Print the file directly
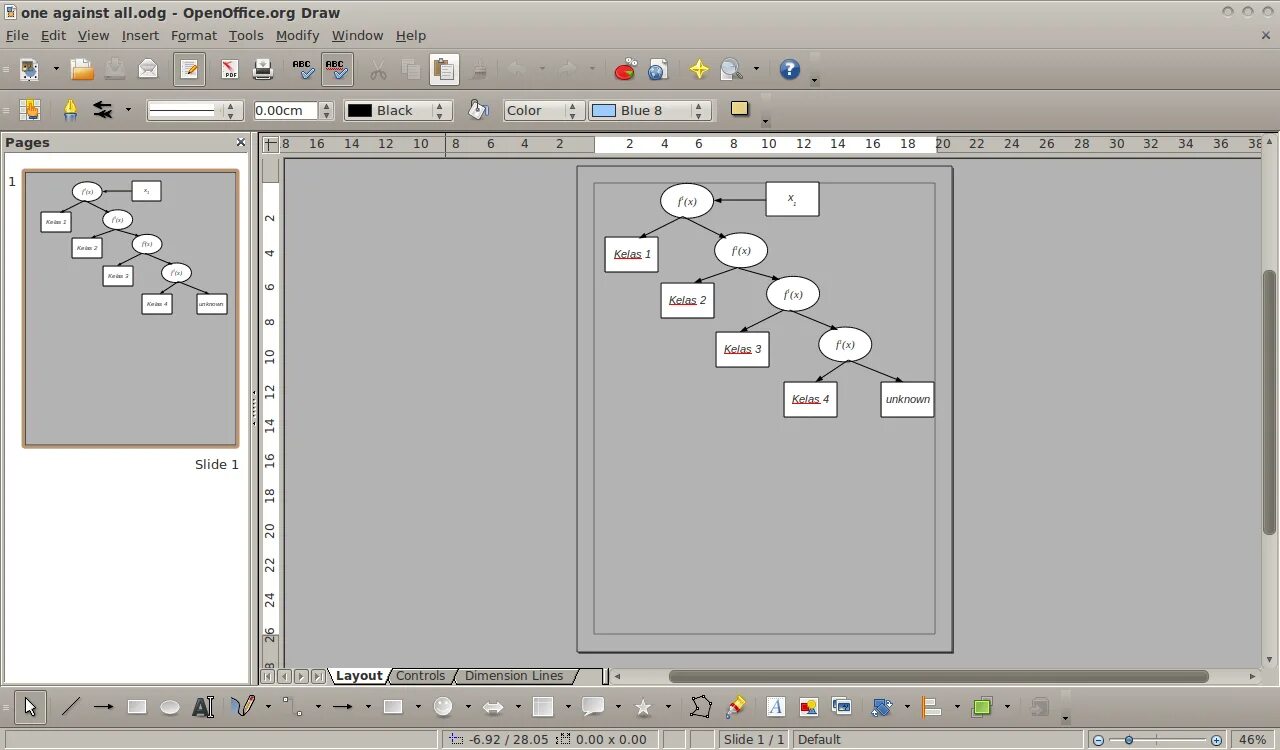Screen dimensions: 1280x750 (263, 69)
